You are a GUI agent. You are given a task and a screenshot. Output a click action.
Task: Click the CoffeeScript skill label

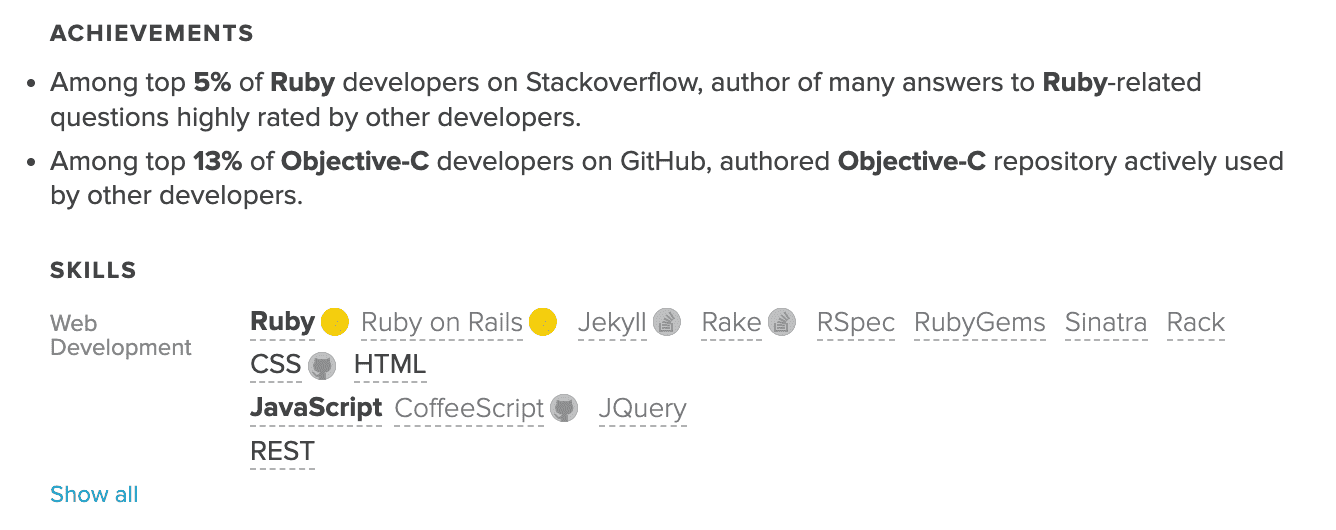click(x=469, y=408)
